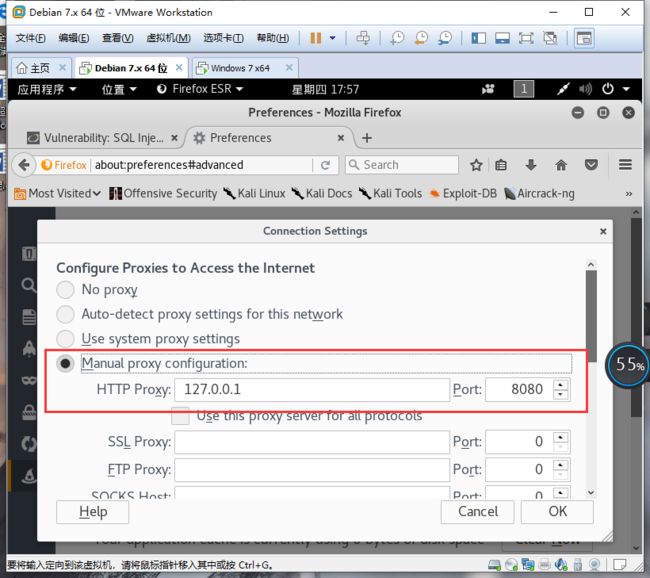Select Auto-detect proxy settings for this network
This screenshot has height=578, width=650.
[x=65, y=314]
